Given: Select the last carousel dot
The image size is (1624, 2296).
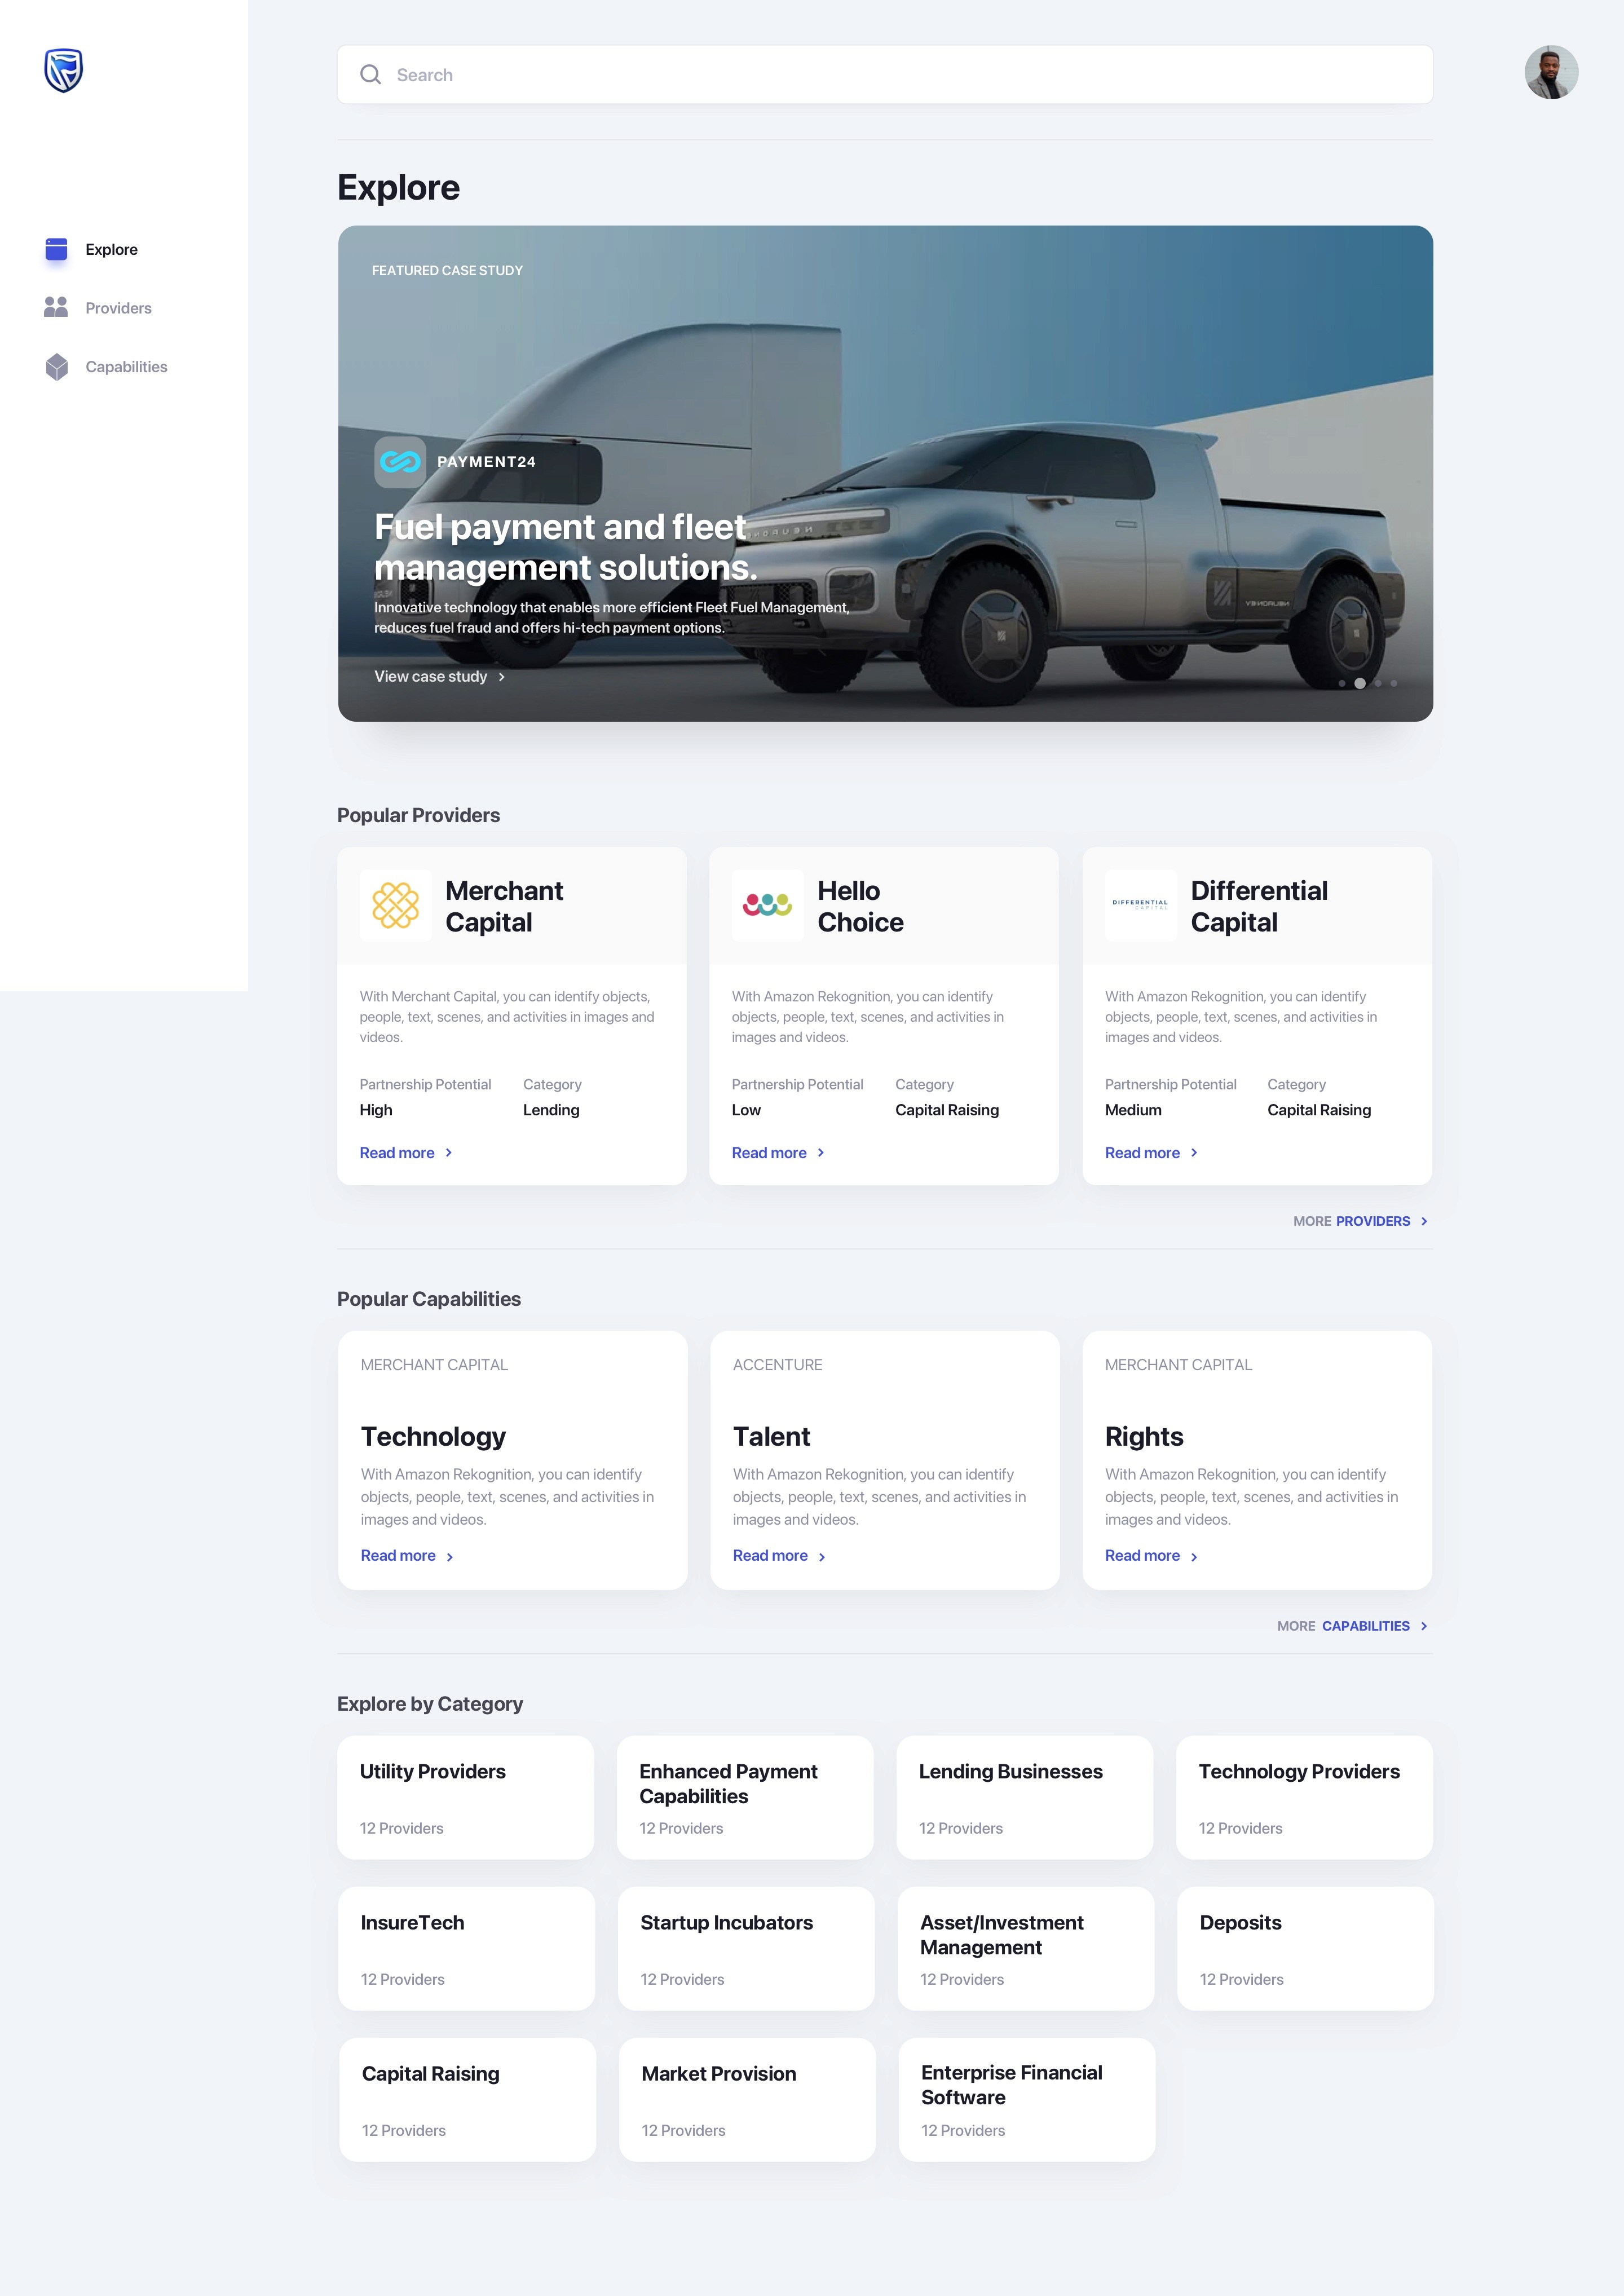Looking at the screenshot, I should (x=1394, y=684).
